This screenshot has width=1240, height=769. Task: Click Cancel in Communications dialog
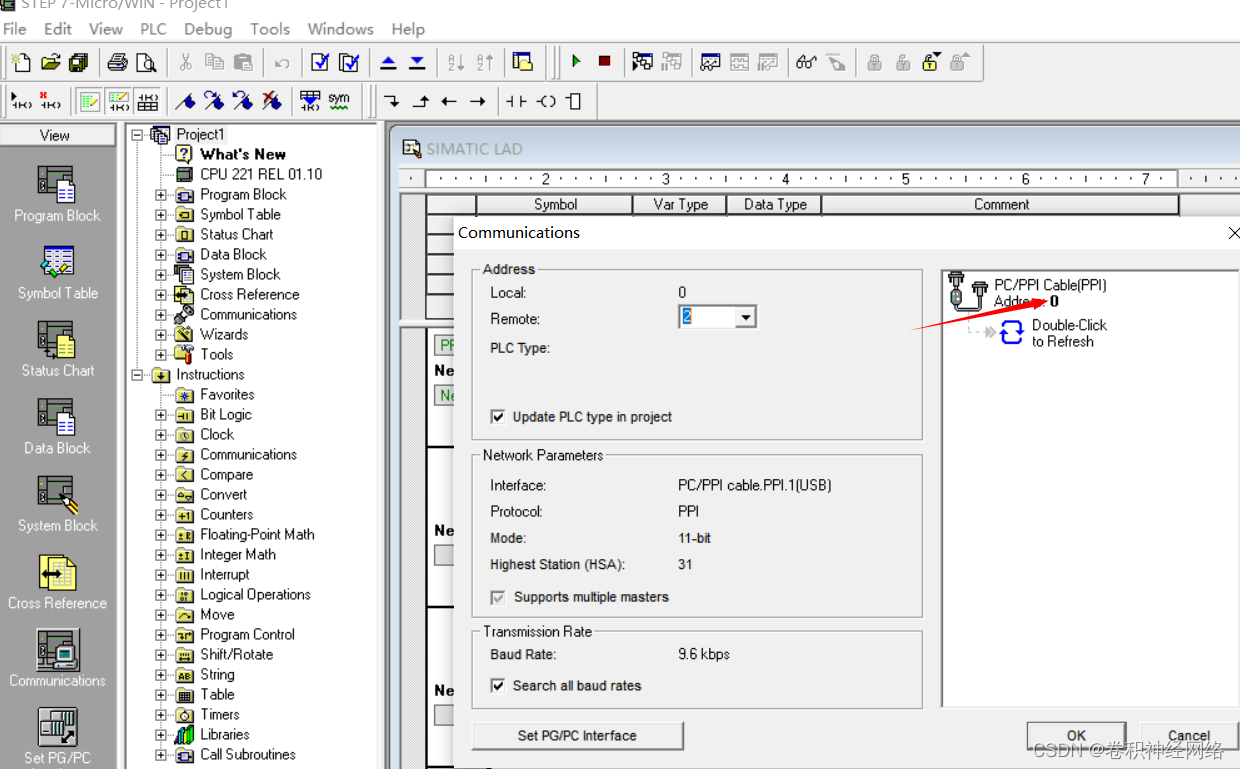(x=1188, y=735)
